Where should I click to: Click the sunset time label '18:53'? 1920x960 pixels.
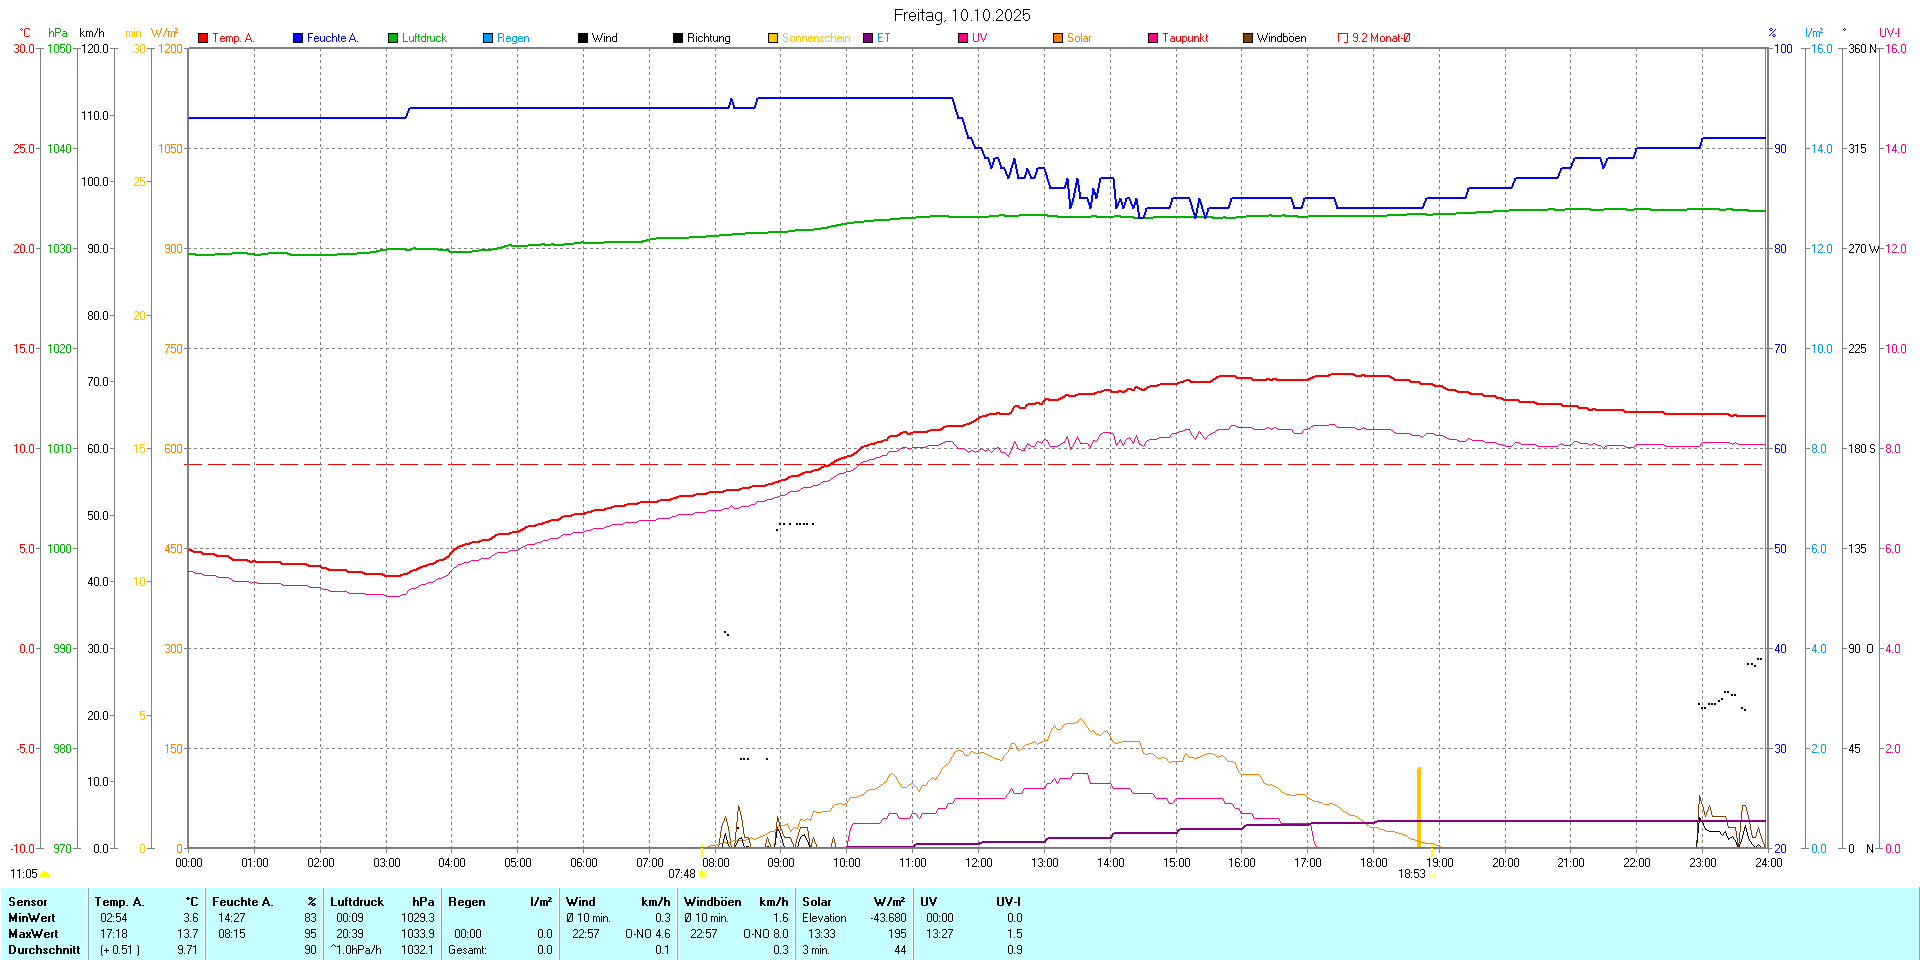pyautogui.click(x=1412, y=874)
